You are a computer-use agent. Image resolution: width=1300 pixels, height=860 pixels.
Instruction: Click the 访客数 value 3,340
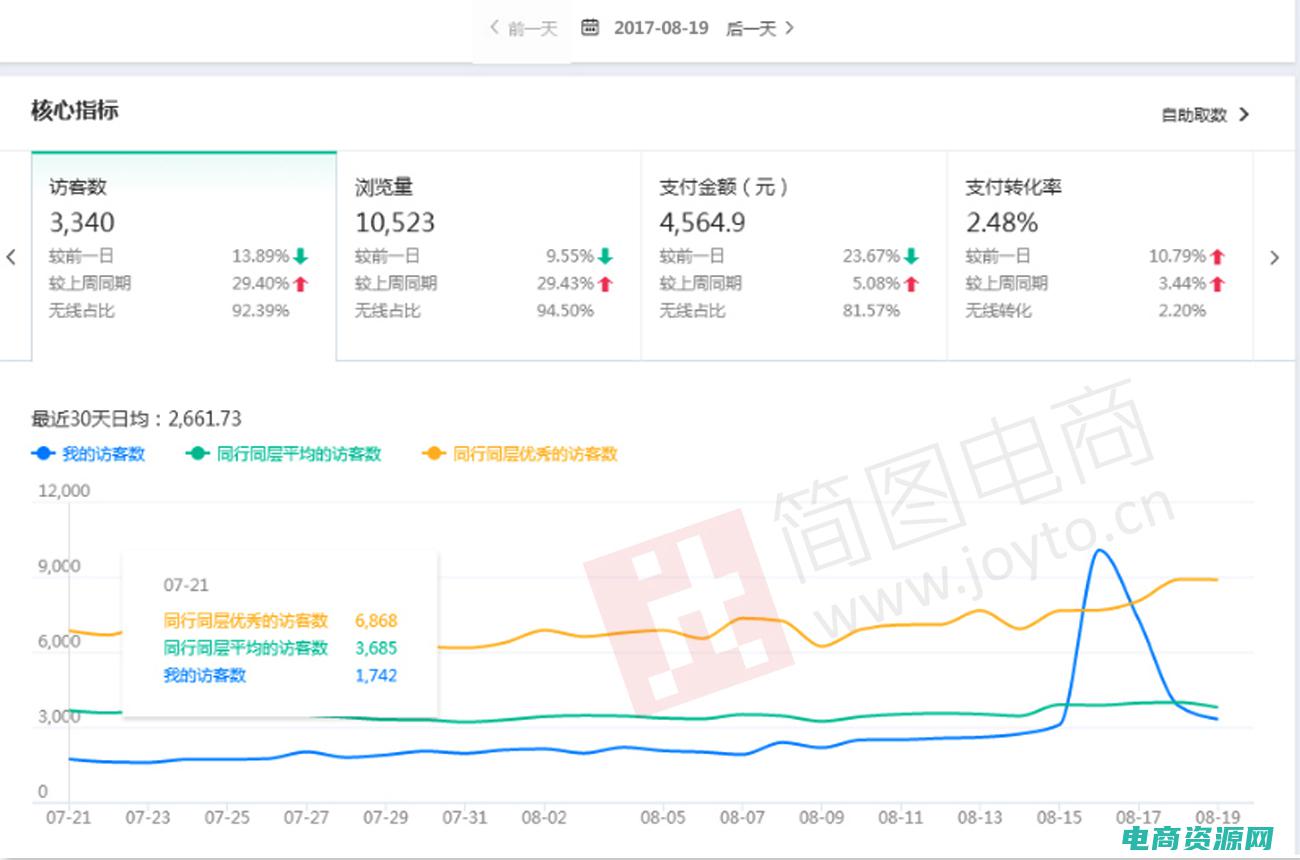(82, 222)
